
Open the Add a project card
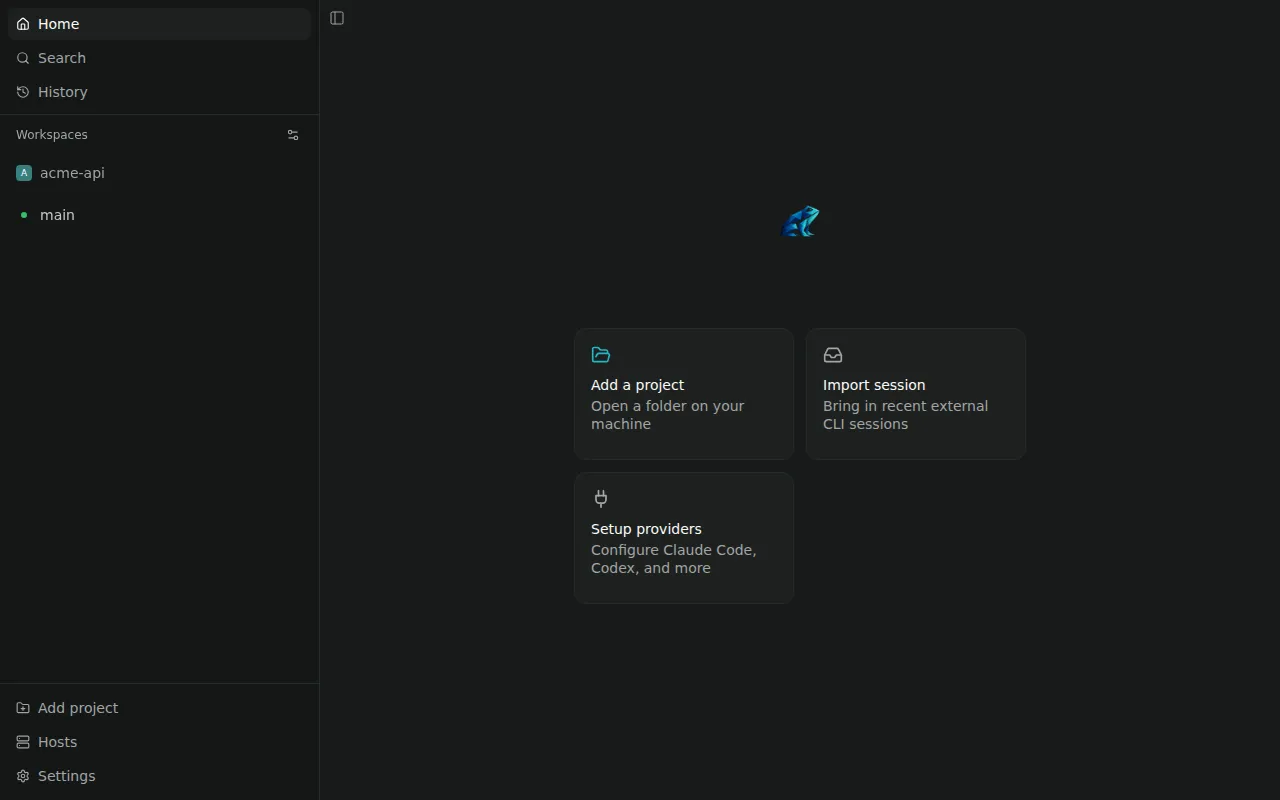684,394
